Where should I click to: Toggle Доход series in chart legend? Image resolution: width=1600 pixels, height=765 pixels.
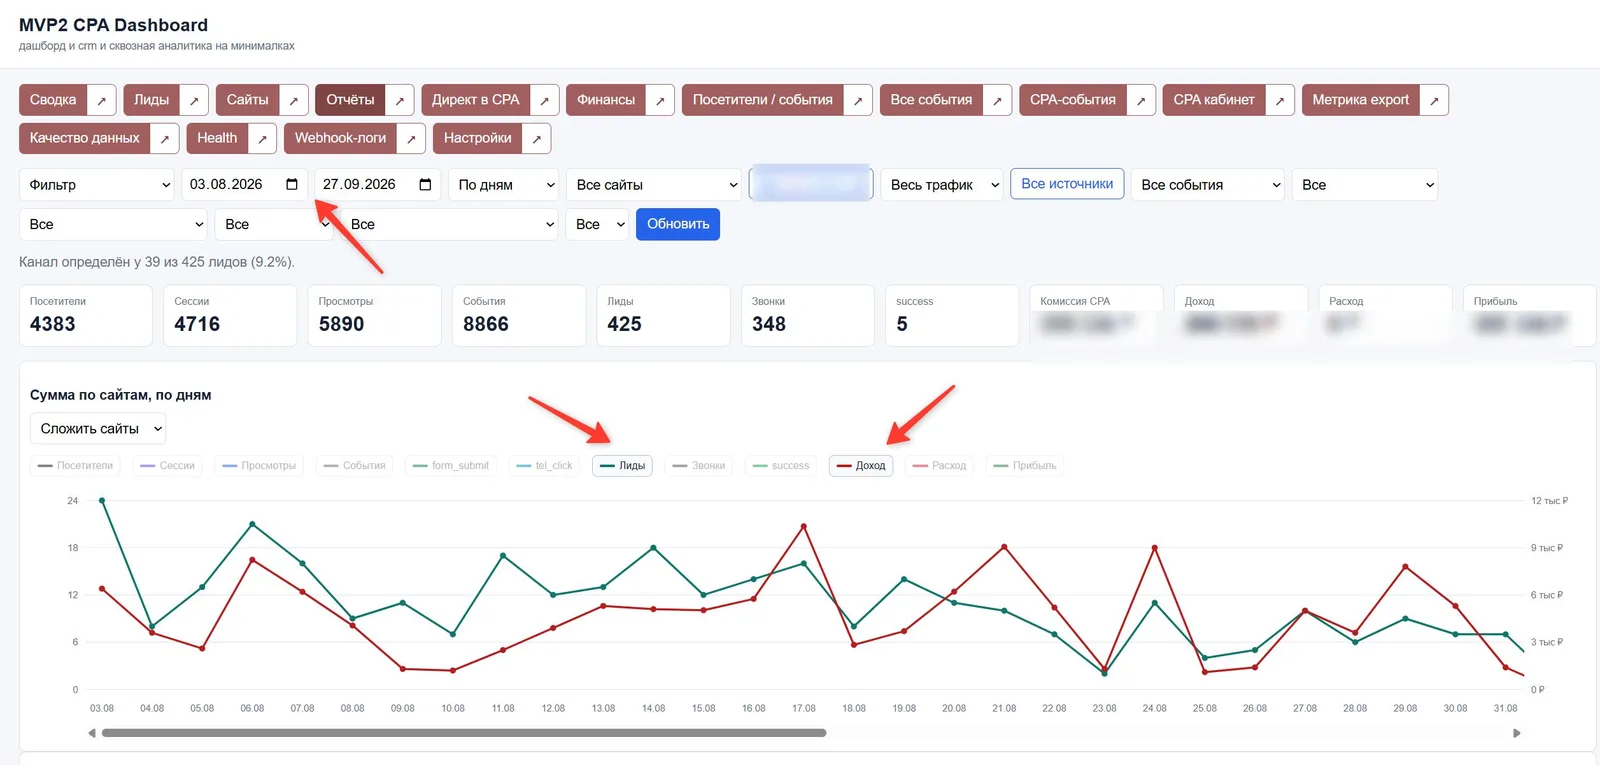coord(861,465)
